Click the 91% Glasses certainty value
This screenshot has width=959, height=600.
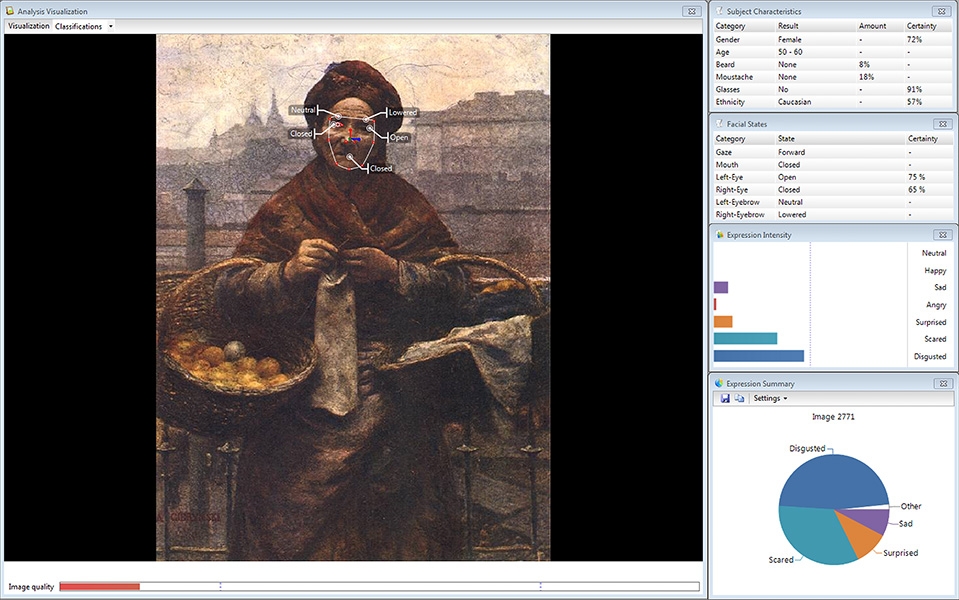914,89
